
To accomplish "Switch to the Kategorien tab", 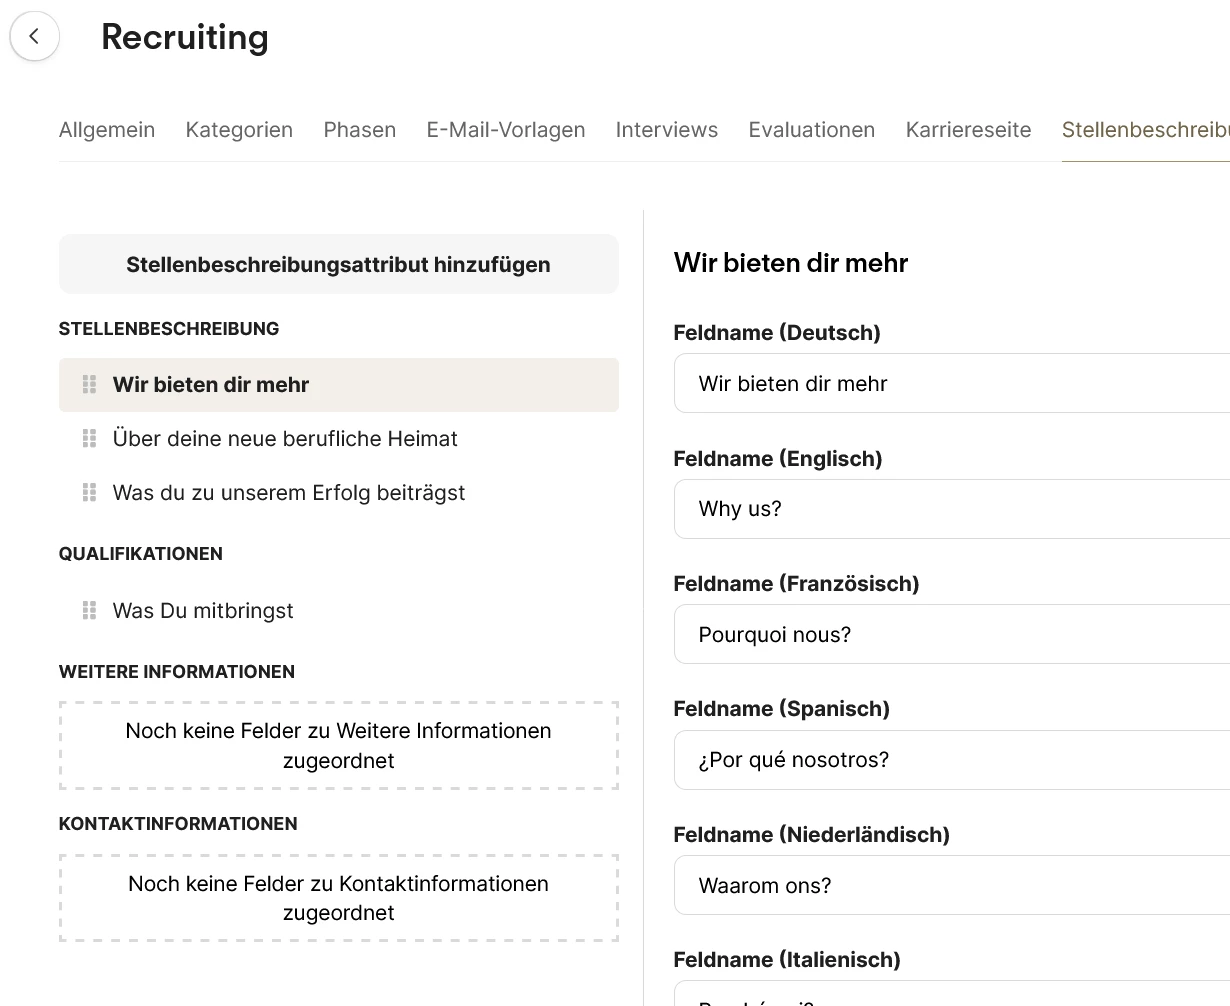I will (x=239, y=130).
